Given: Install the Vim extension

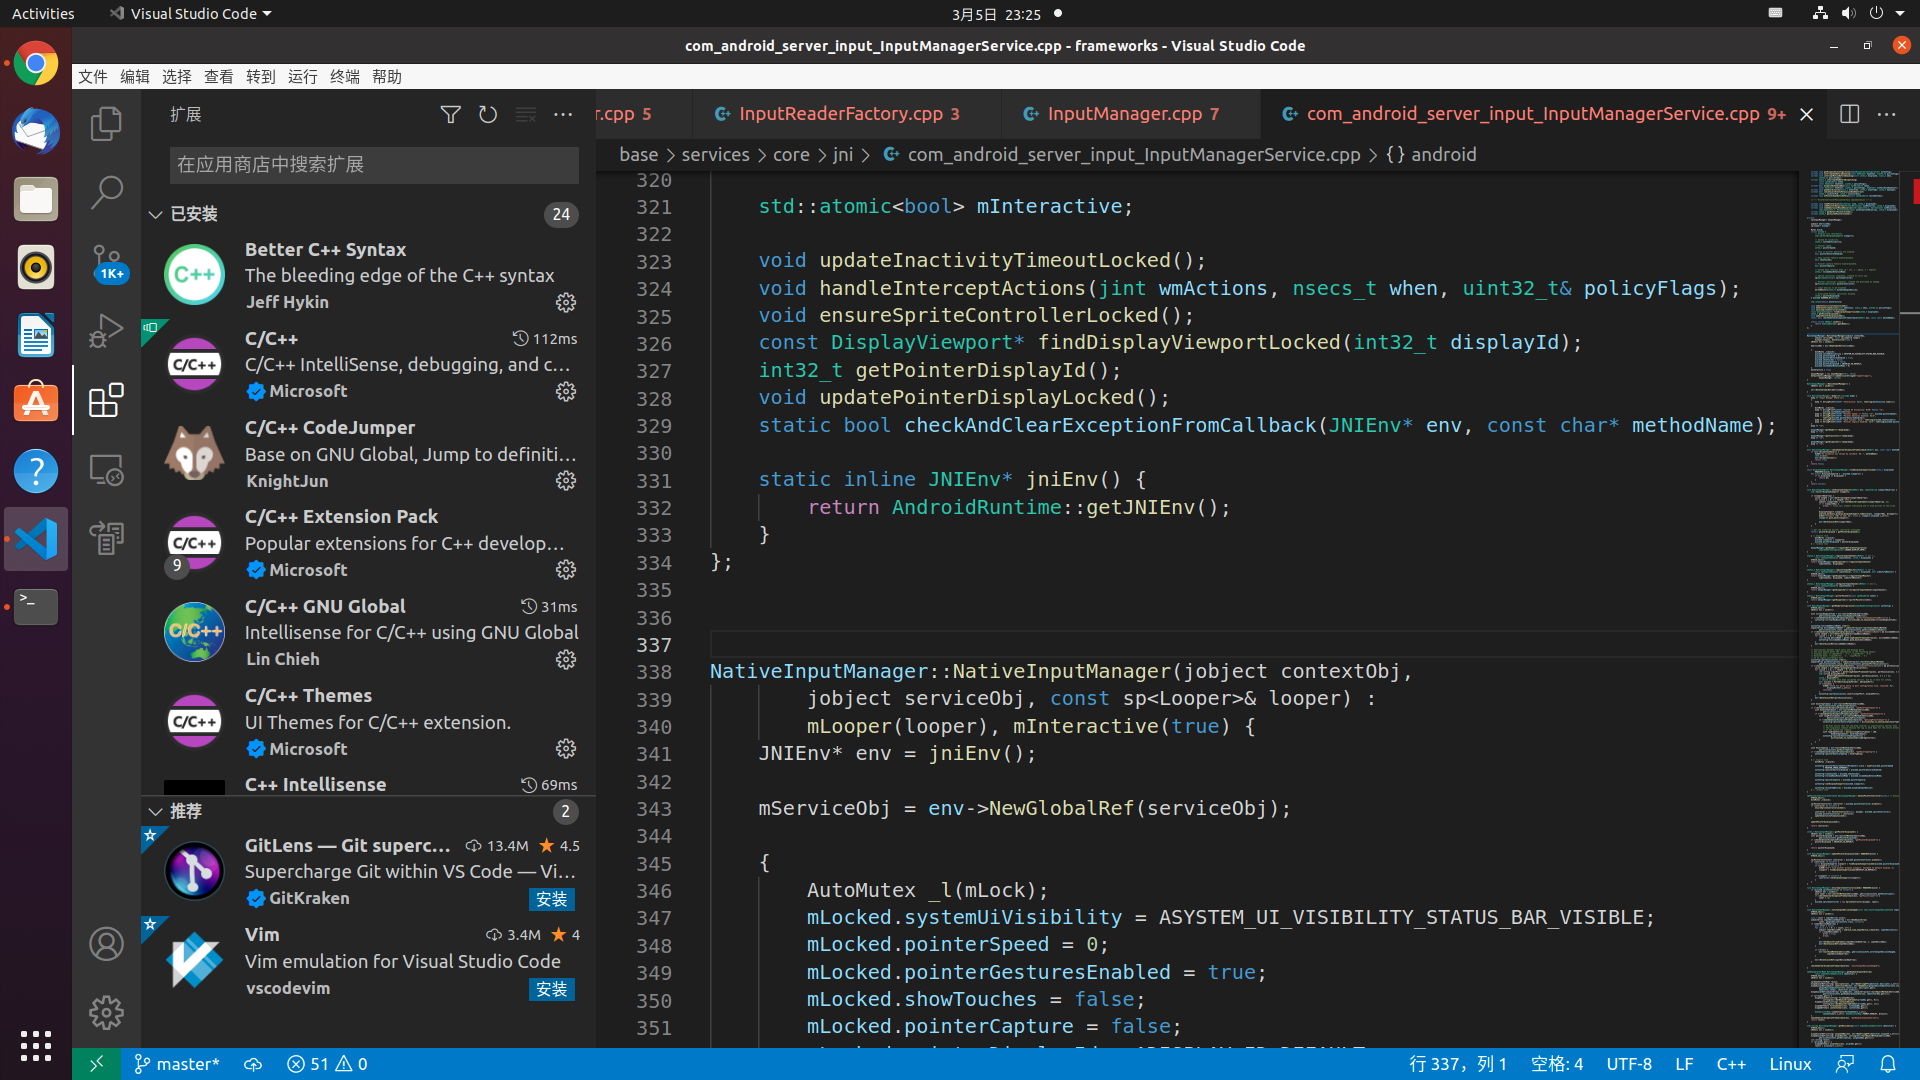Looking at the screenshot, I should click(x=551, y=989).
